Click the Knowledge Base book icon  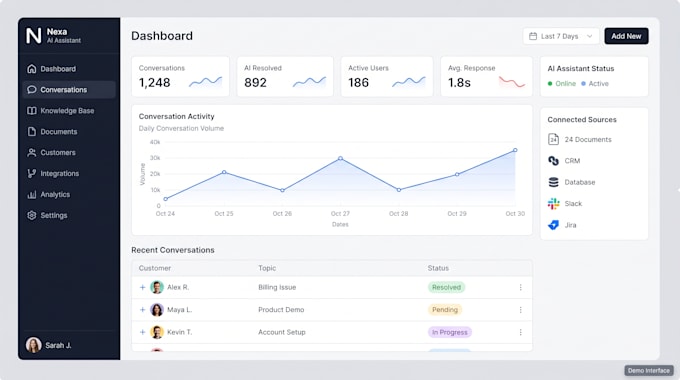pyautogui.click(x=32, y=111)
